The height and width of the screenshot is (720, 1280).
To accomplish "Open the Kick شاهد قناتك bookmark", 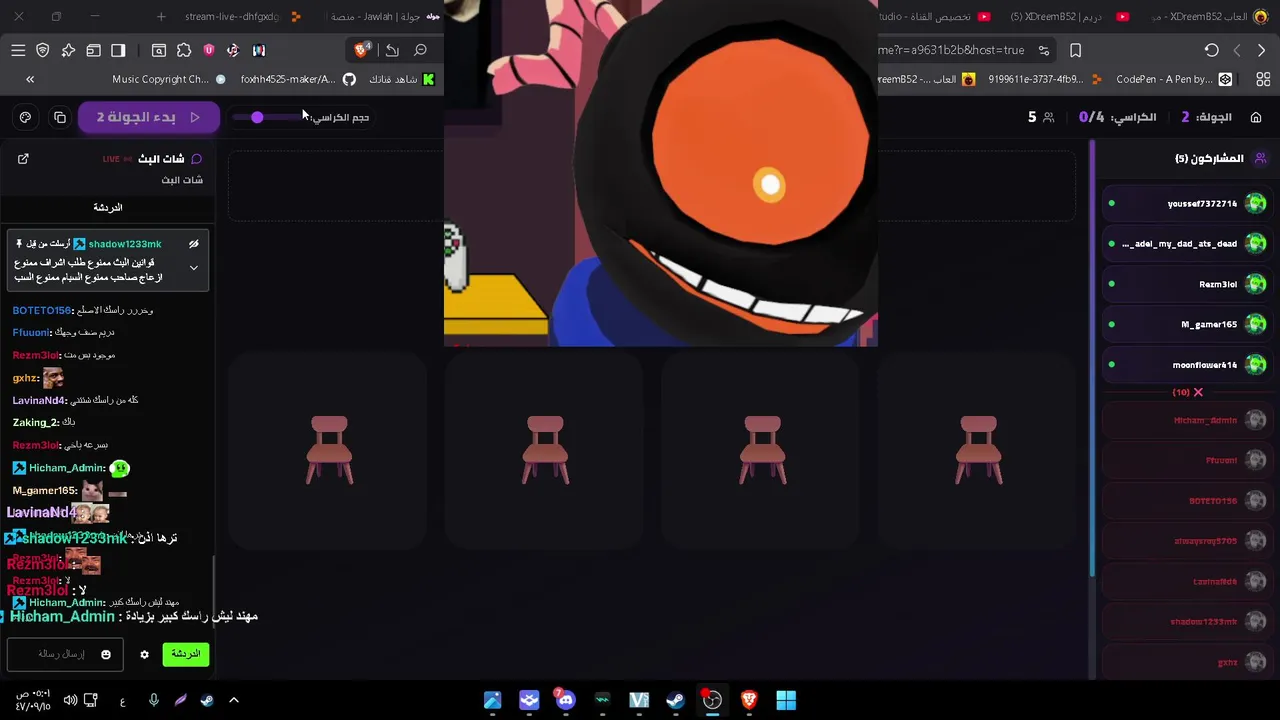I will click(402, 79).
